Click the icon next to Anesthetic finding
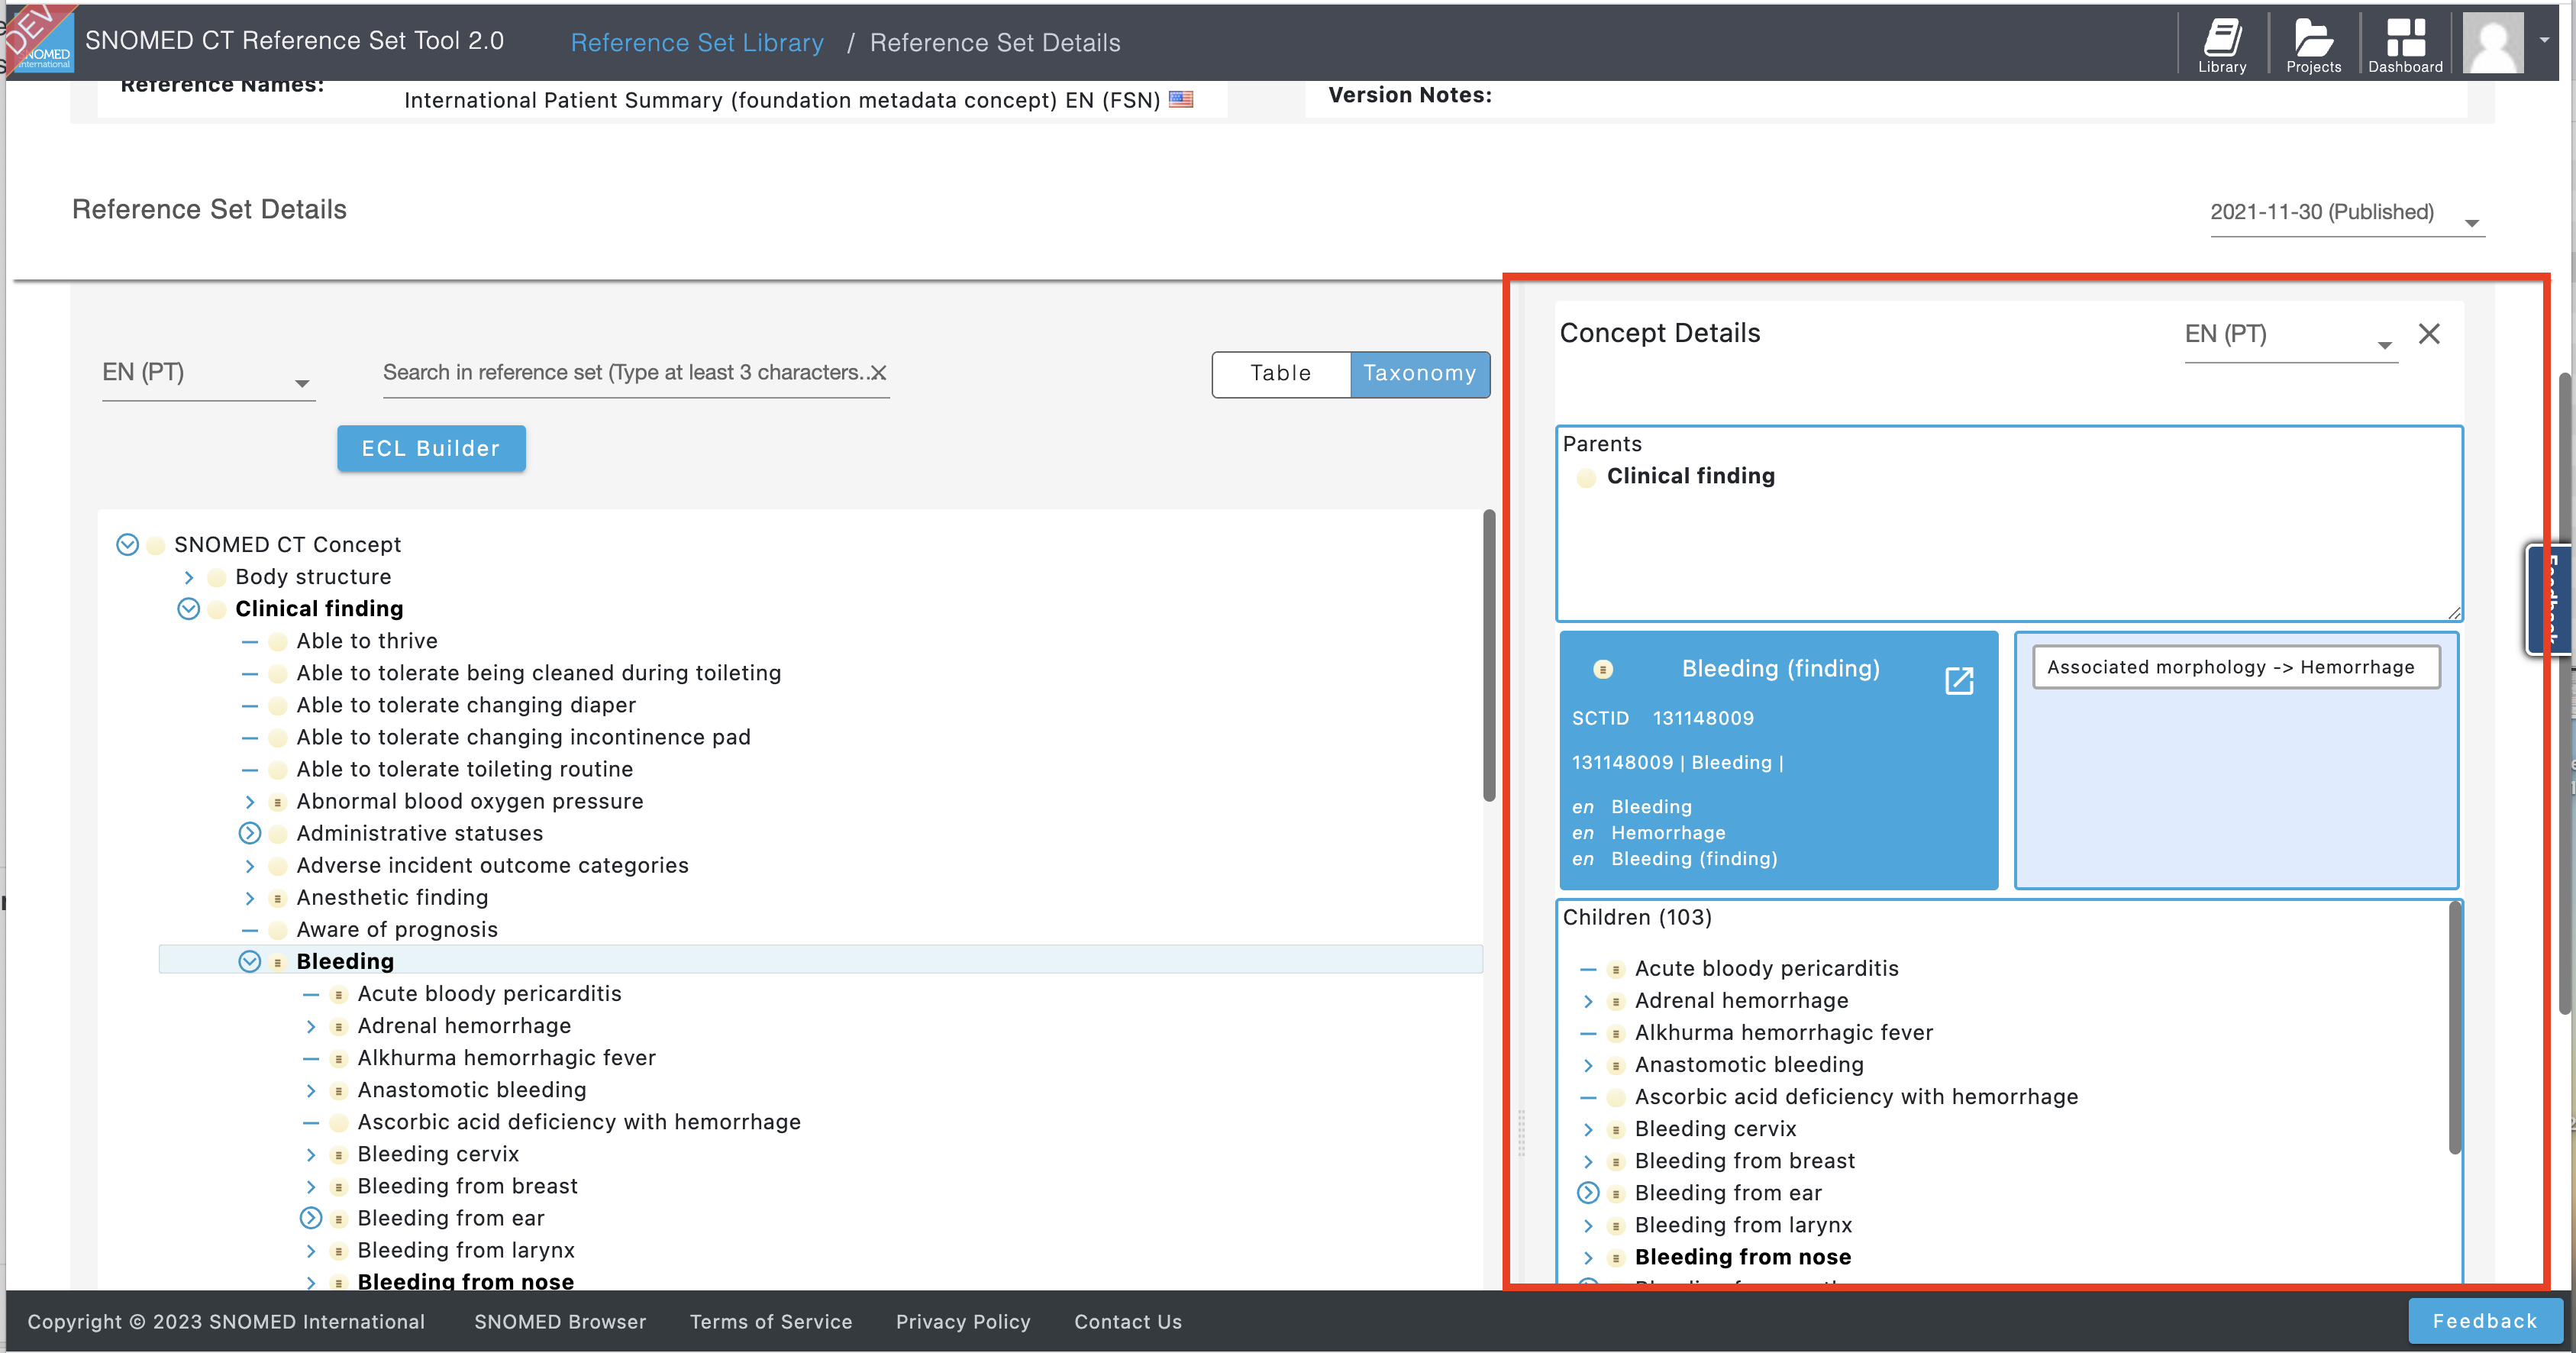This screenshot has height=1353, width=2576. (x=278, y=898)
